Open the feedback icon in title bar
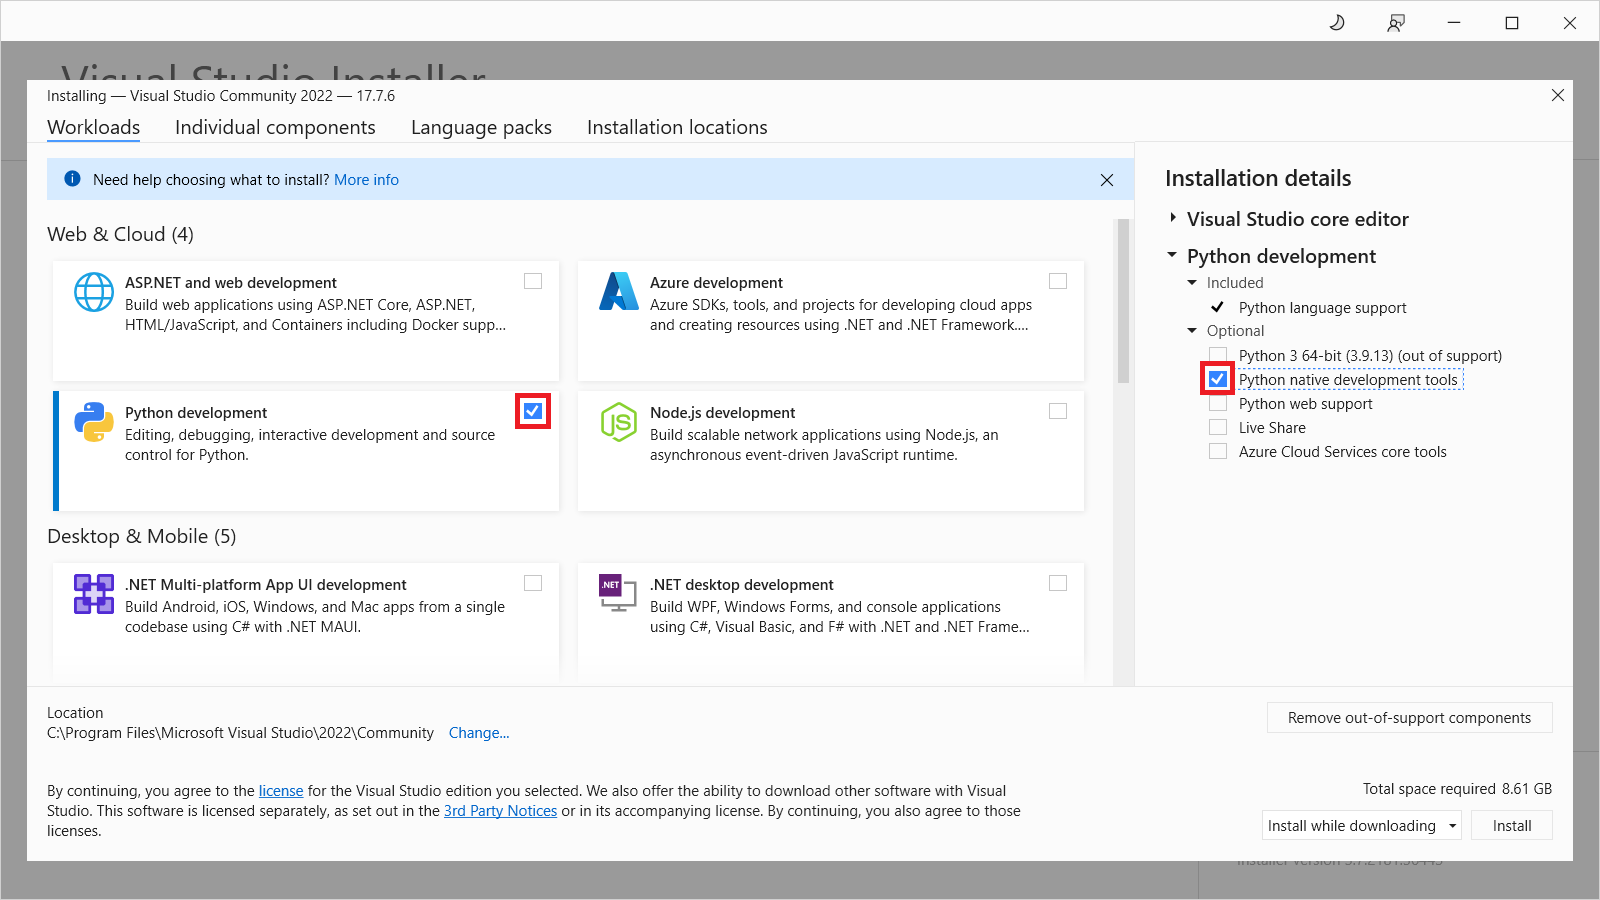1600x900 pixels. [x=1396, y=23]
